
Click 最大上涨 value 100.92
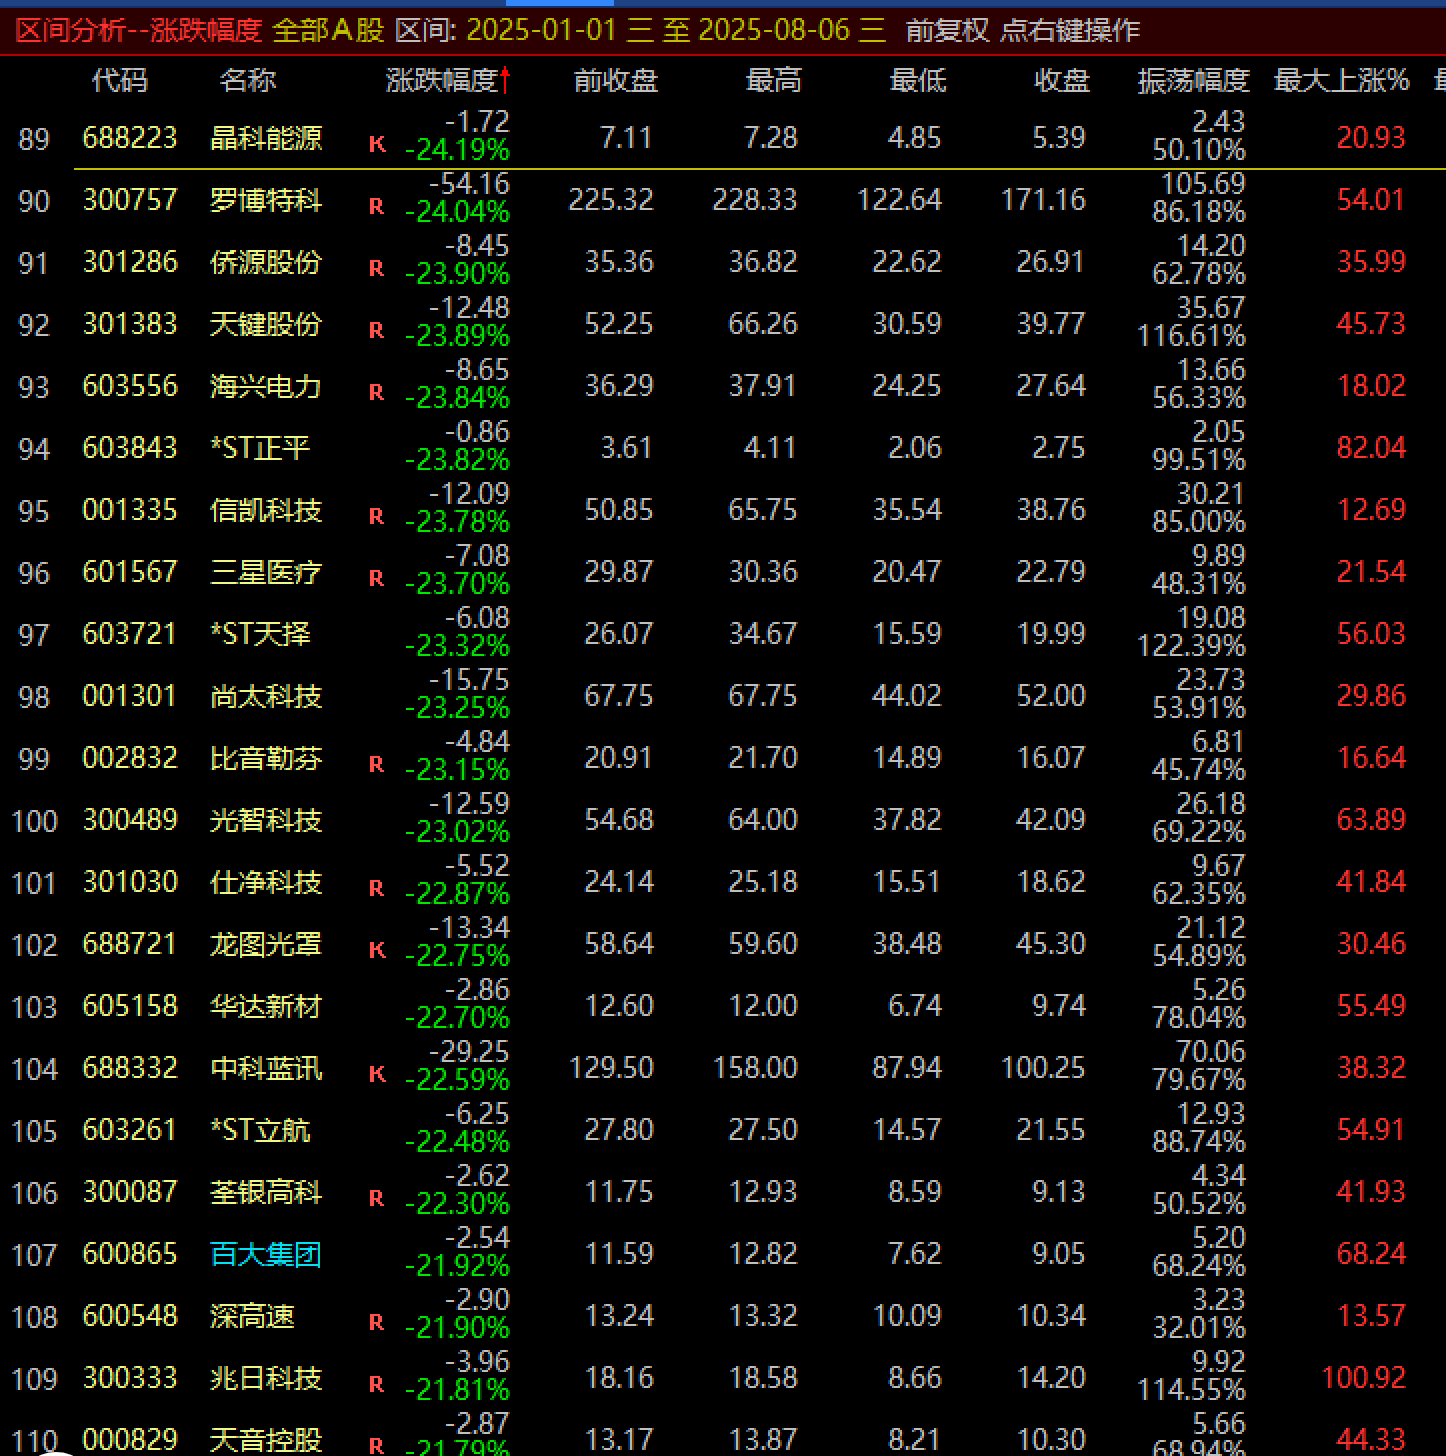tap(1364, 1377)
